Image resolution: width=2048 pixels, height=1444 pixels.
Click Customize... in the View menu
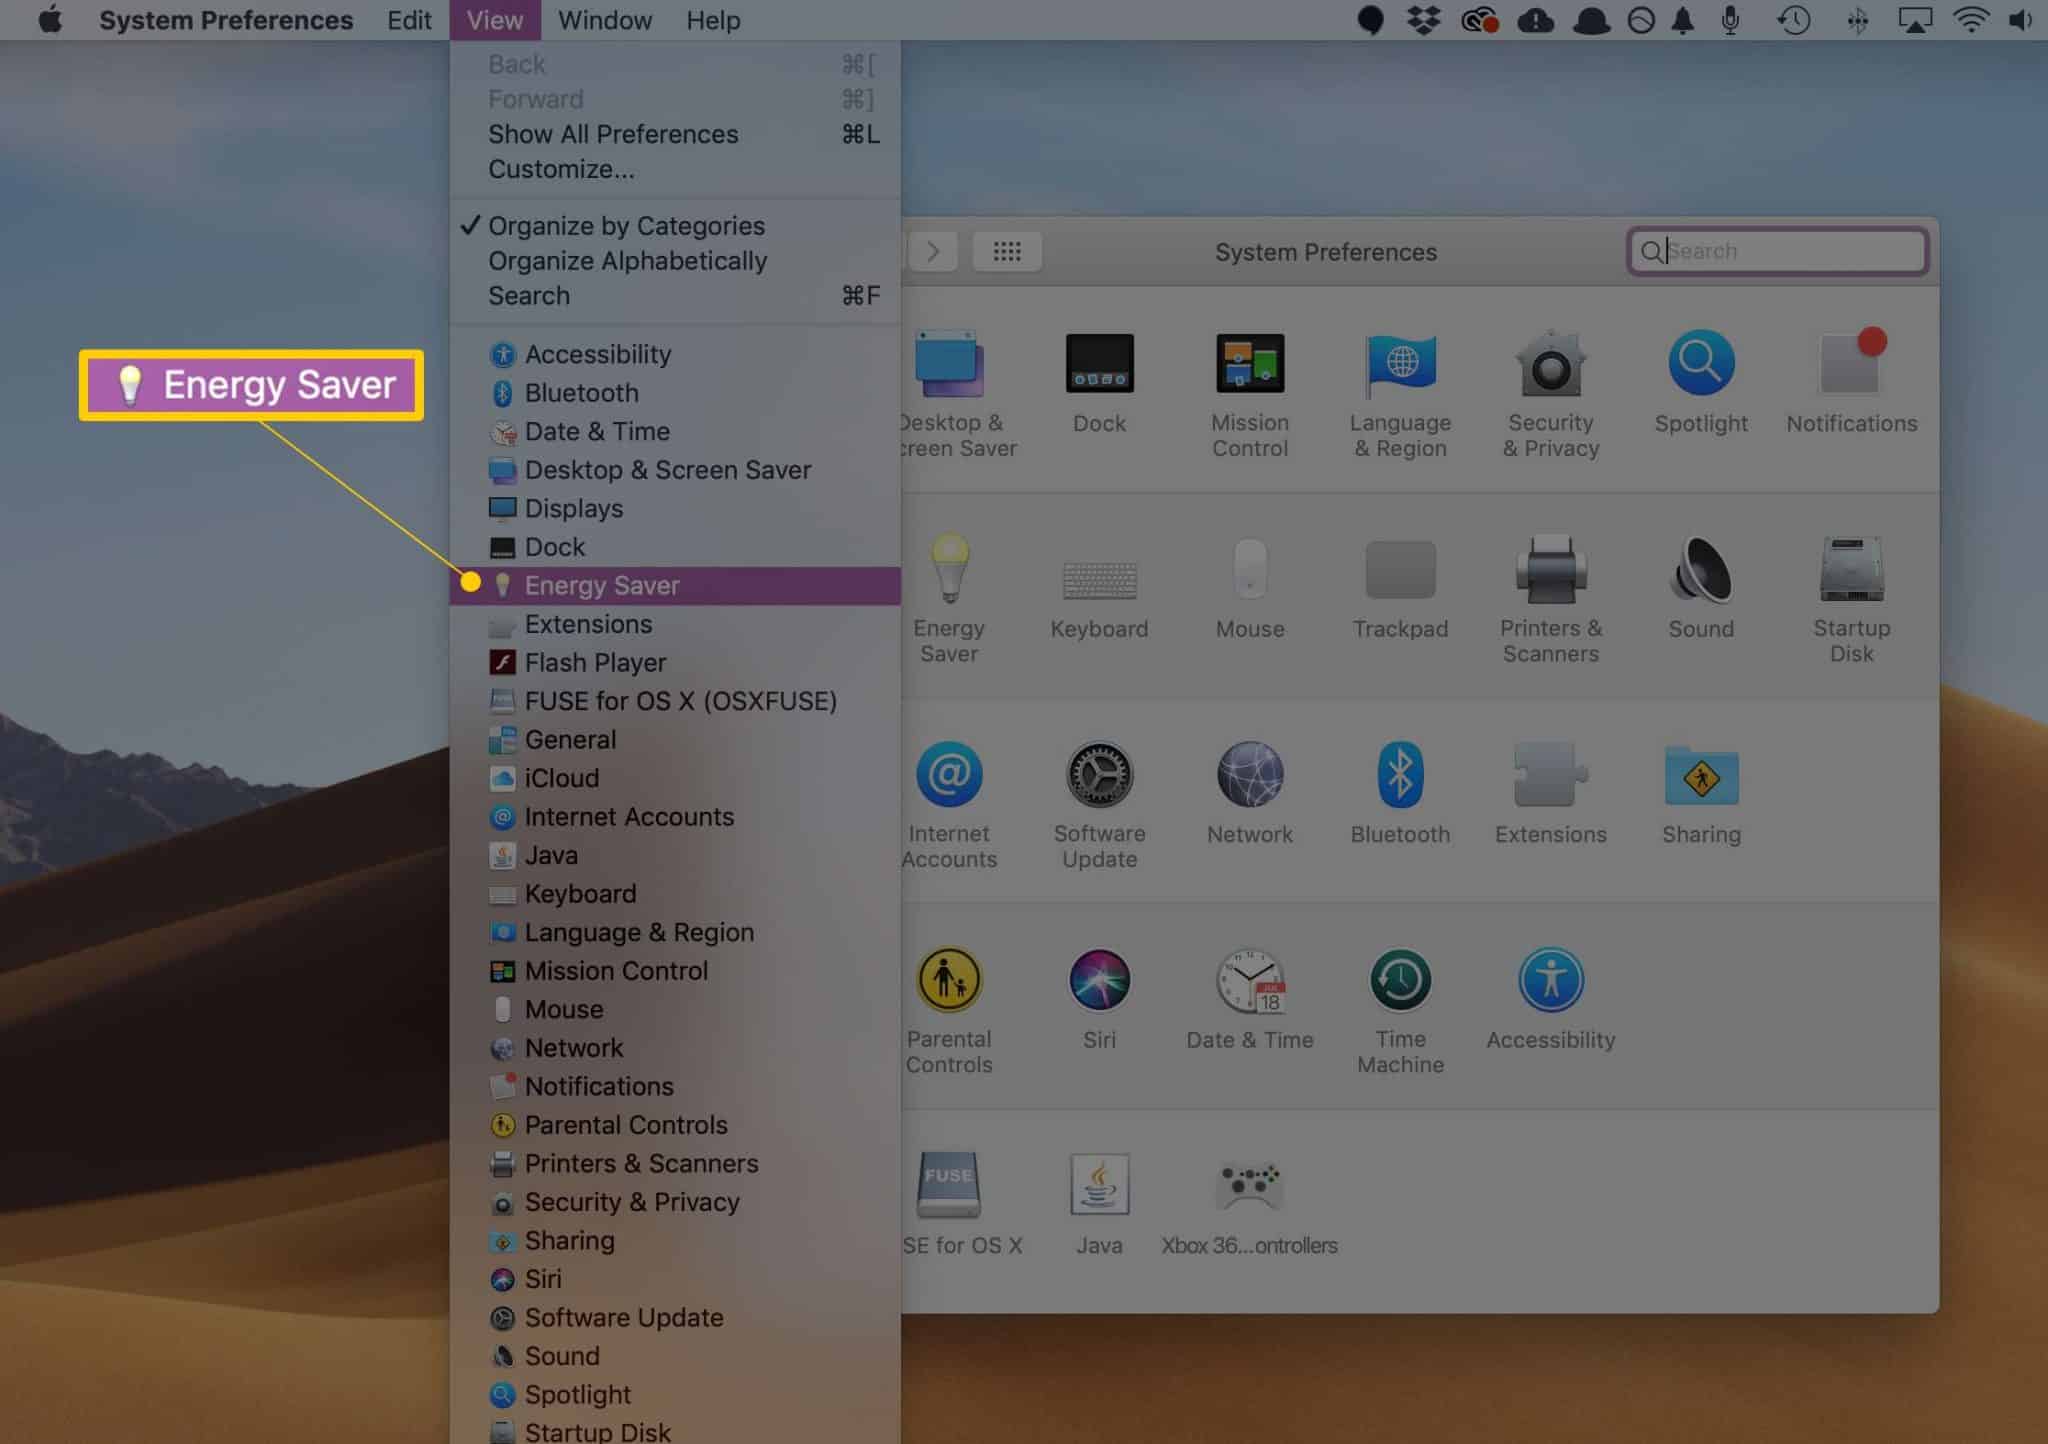pyautogui.click(x=561, y=169)
